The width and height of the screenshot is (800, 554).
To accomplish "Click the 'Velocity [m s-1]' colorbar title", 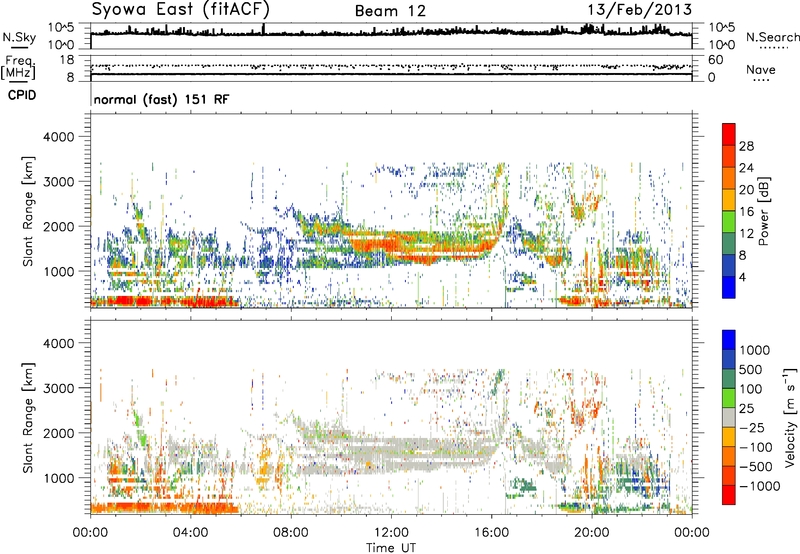I will [790, 417].
